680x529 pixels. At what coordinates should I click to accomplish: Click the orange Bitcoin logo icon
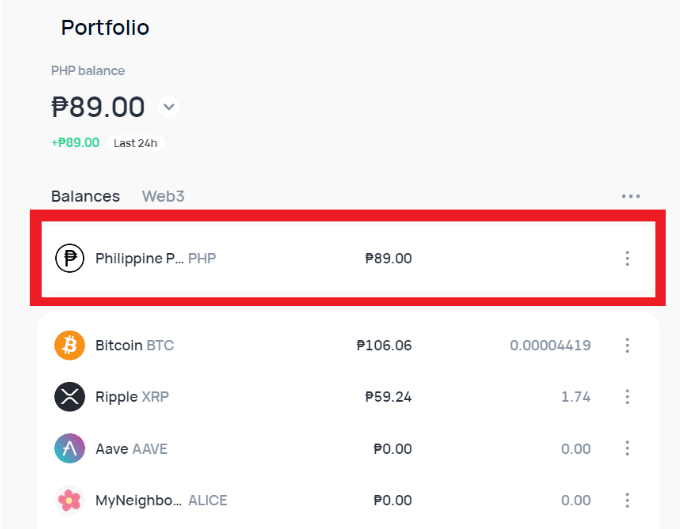(70, 345)
